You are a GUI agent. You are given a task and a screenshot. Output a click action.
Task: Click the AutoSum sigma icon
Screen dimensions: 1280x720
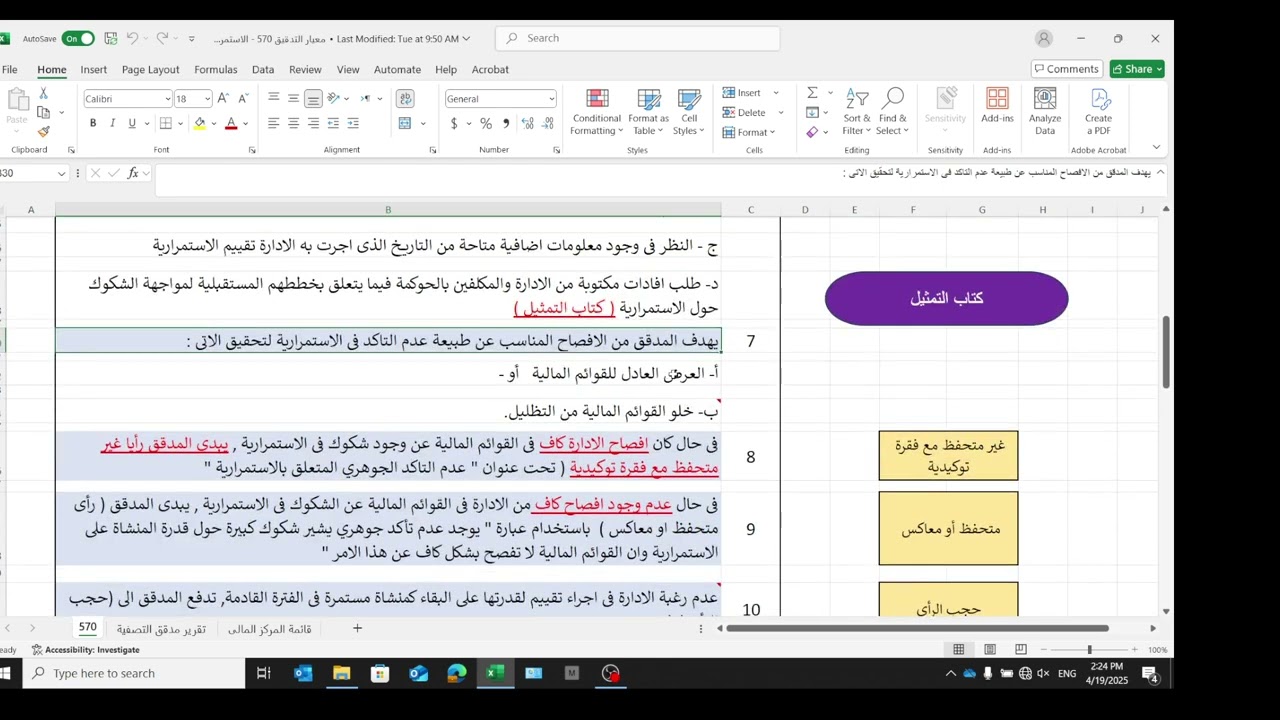(x=812, y=93)
